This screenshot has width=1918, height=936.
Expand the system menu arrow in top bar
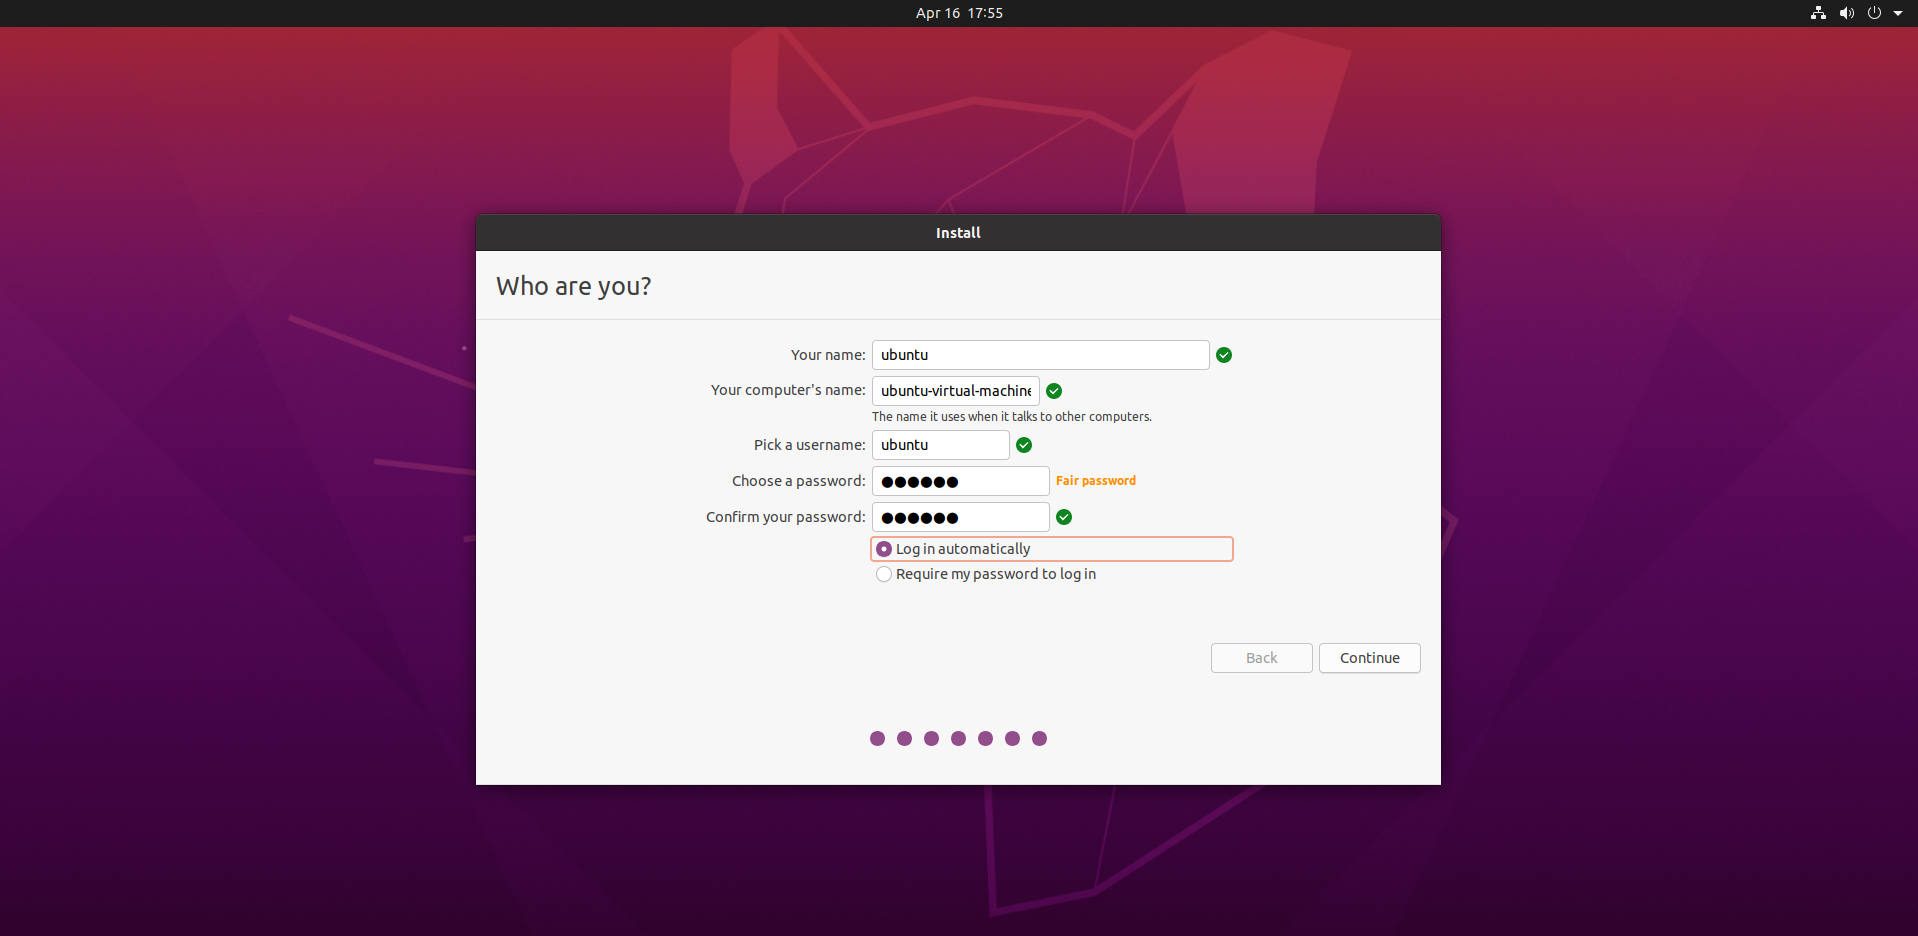coord(1898,13)
